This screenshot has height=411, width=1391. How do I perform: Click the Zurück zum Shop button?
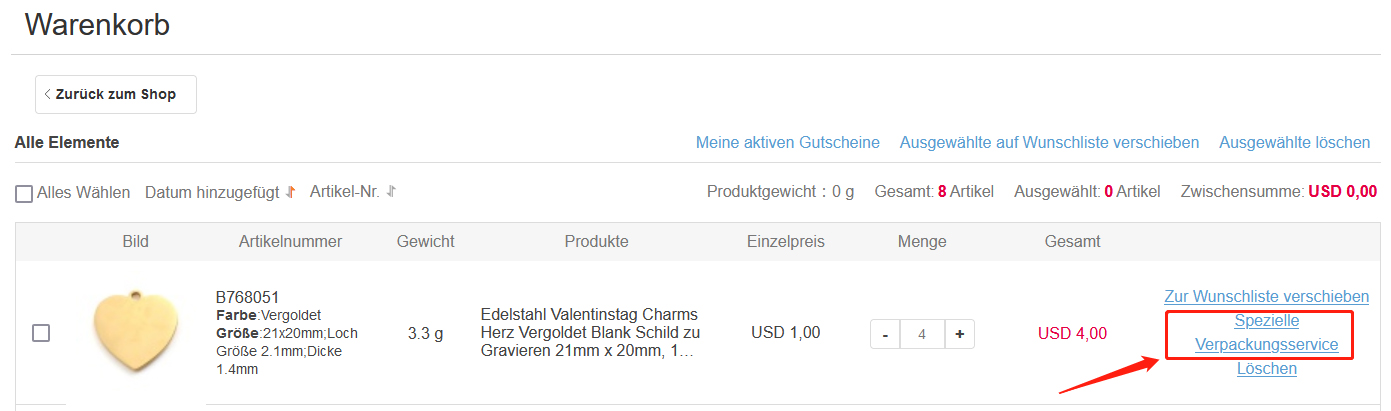click(116, 94)
